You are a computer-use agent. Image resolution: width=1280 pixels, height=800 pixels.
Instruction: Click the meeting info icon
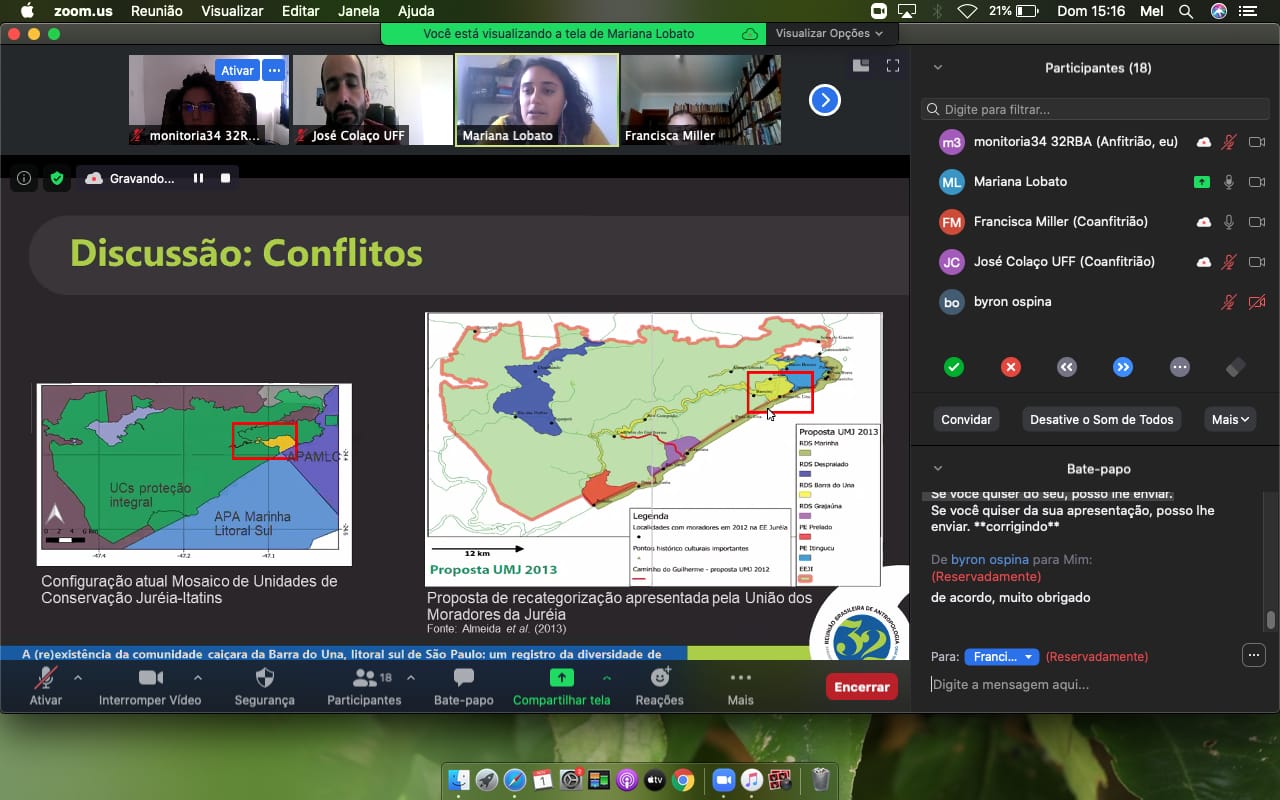(24, 178)
